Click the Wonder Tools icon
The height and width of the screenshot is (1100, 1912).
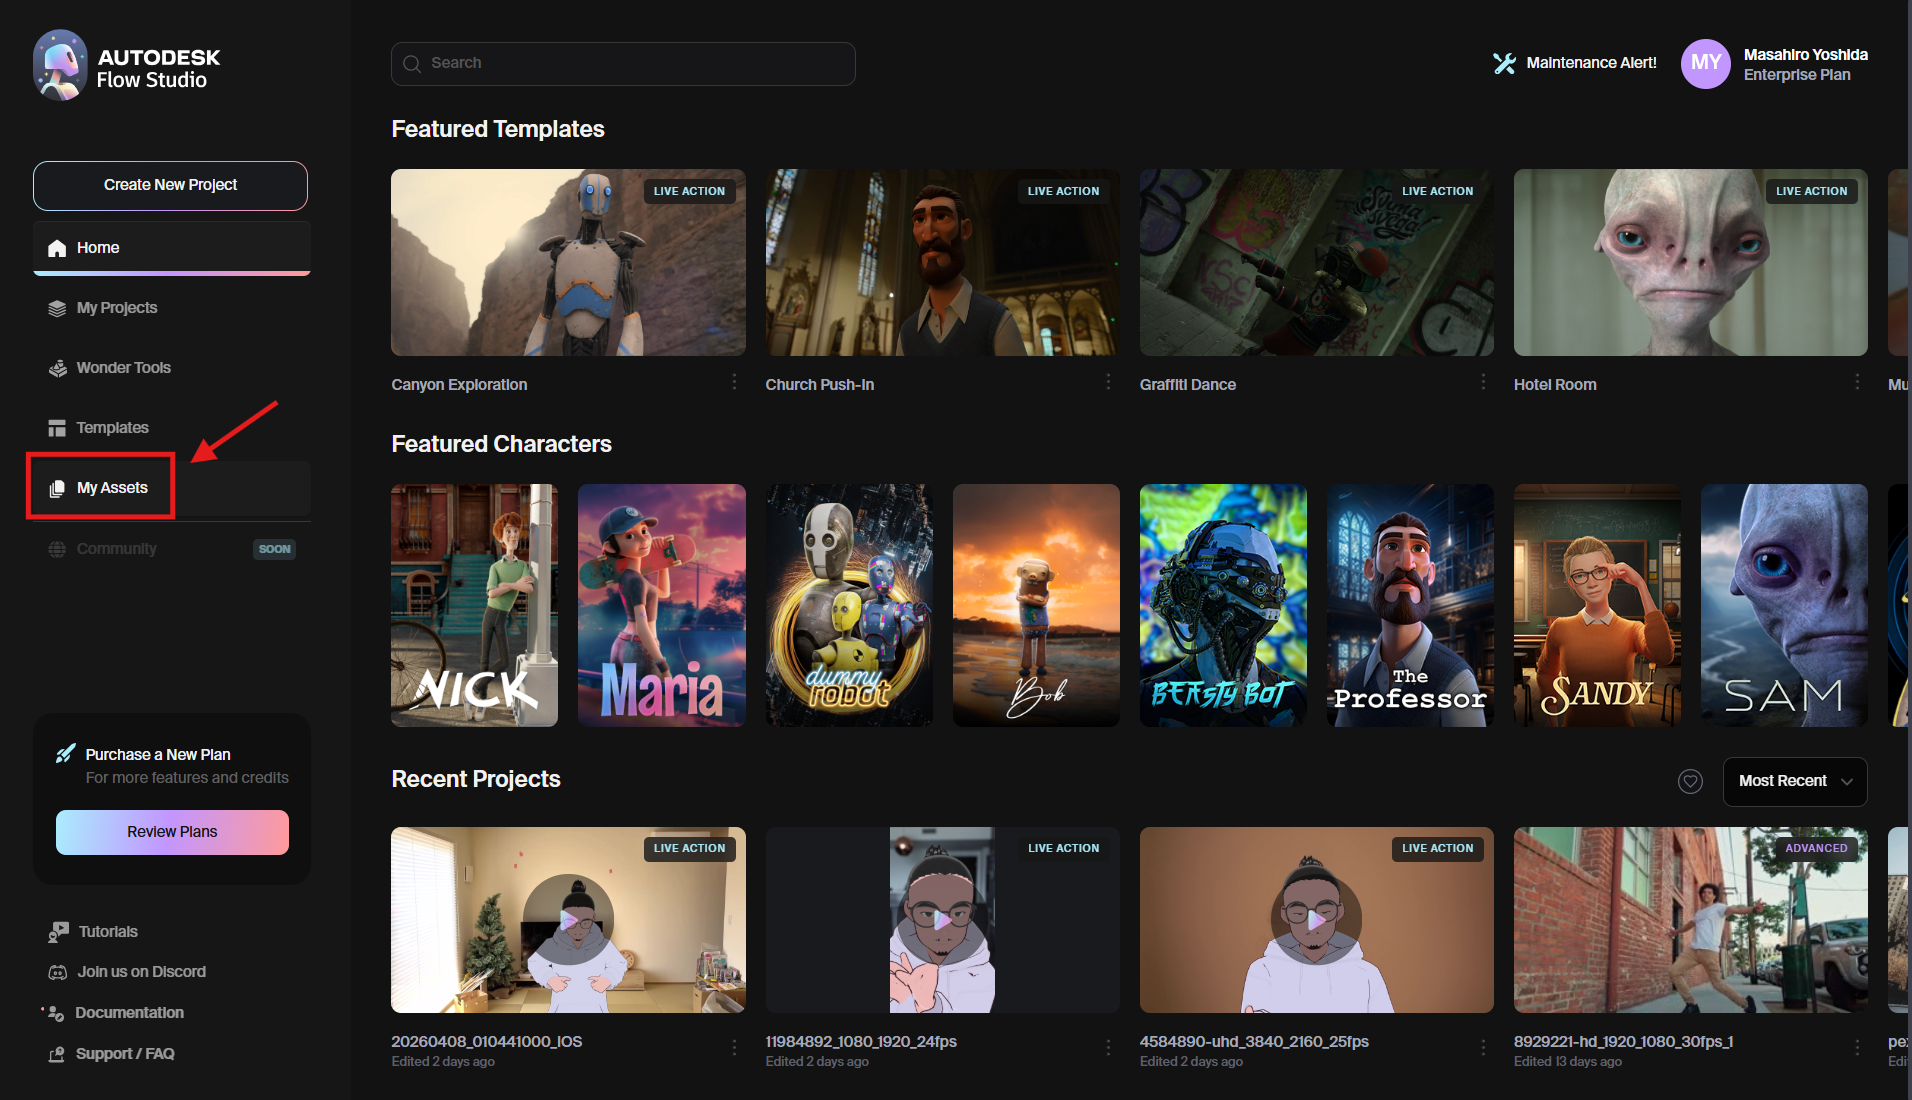58,368
